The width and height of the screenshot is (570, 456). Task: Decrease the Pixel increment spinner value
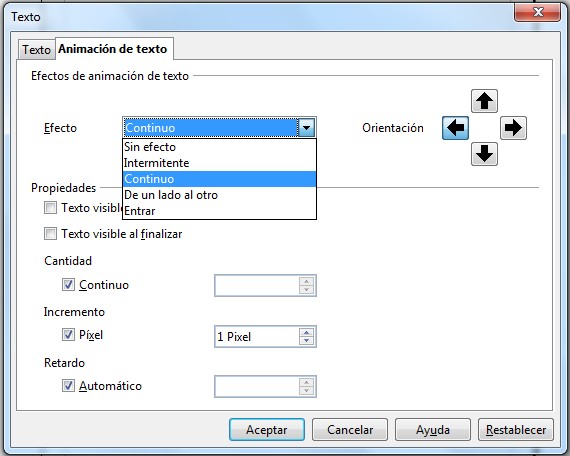306,341
